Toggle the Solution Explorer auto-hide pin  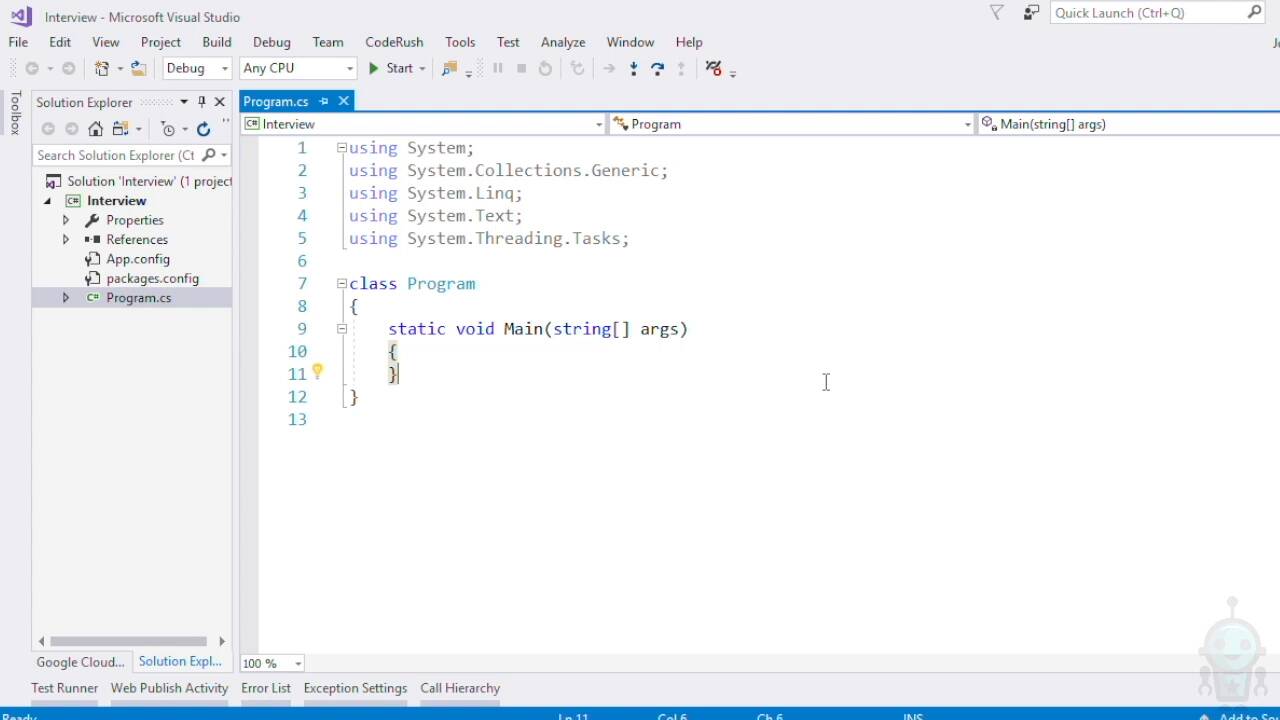(201, 102)
